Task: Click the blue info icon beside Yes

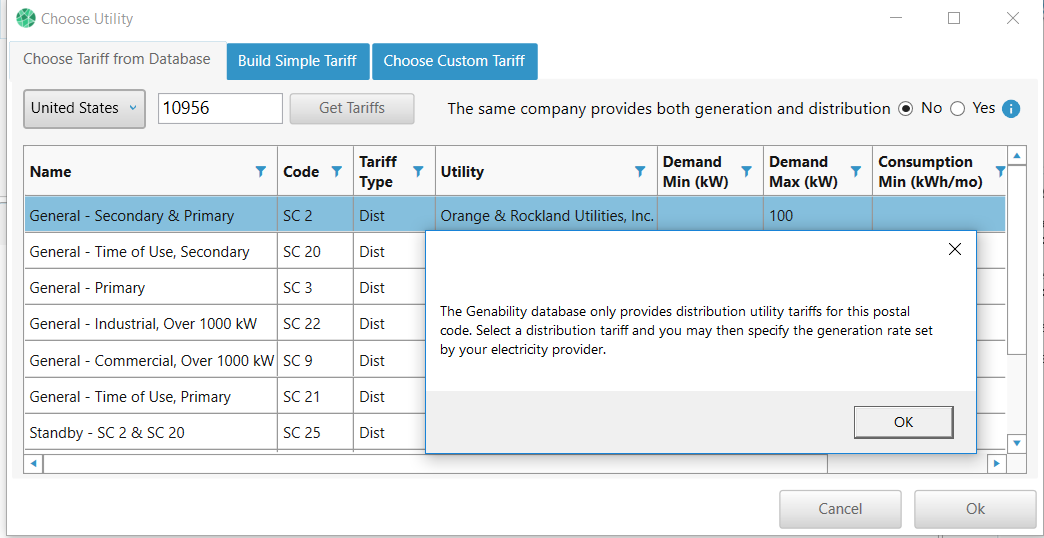Action: 1011,109
